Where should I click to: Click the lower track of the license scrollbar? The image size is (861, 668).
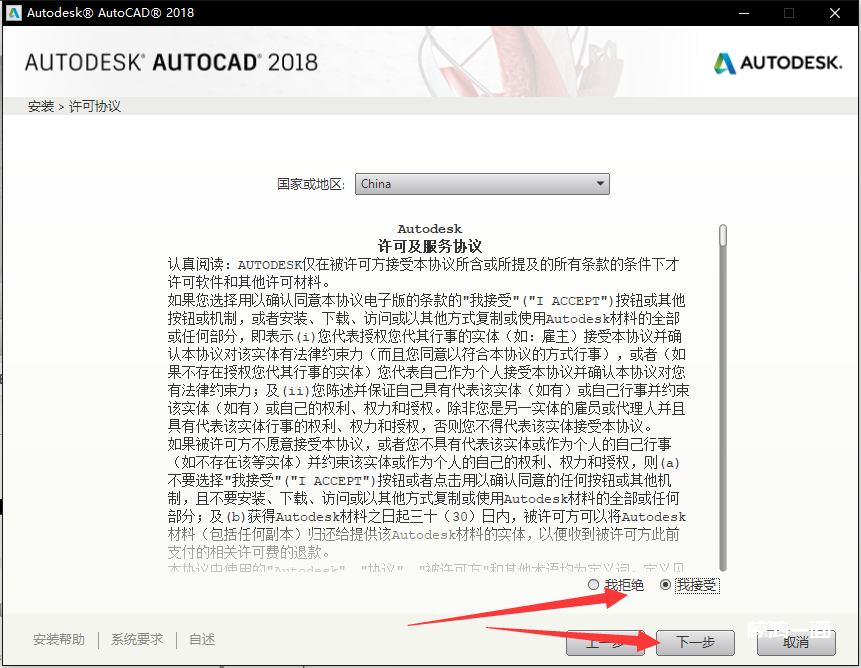click(x=723, y=450)
